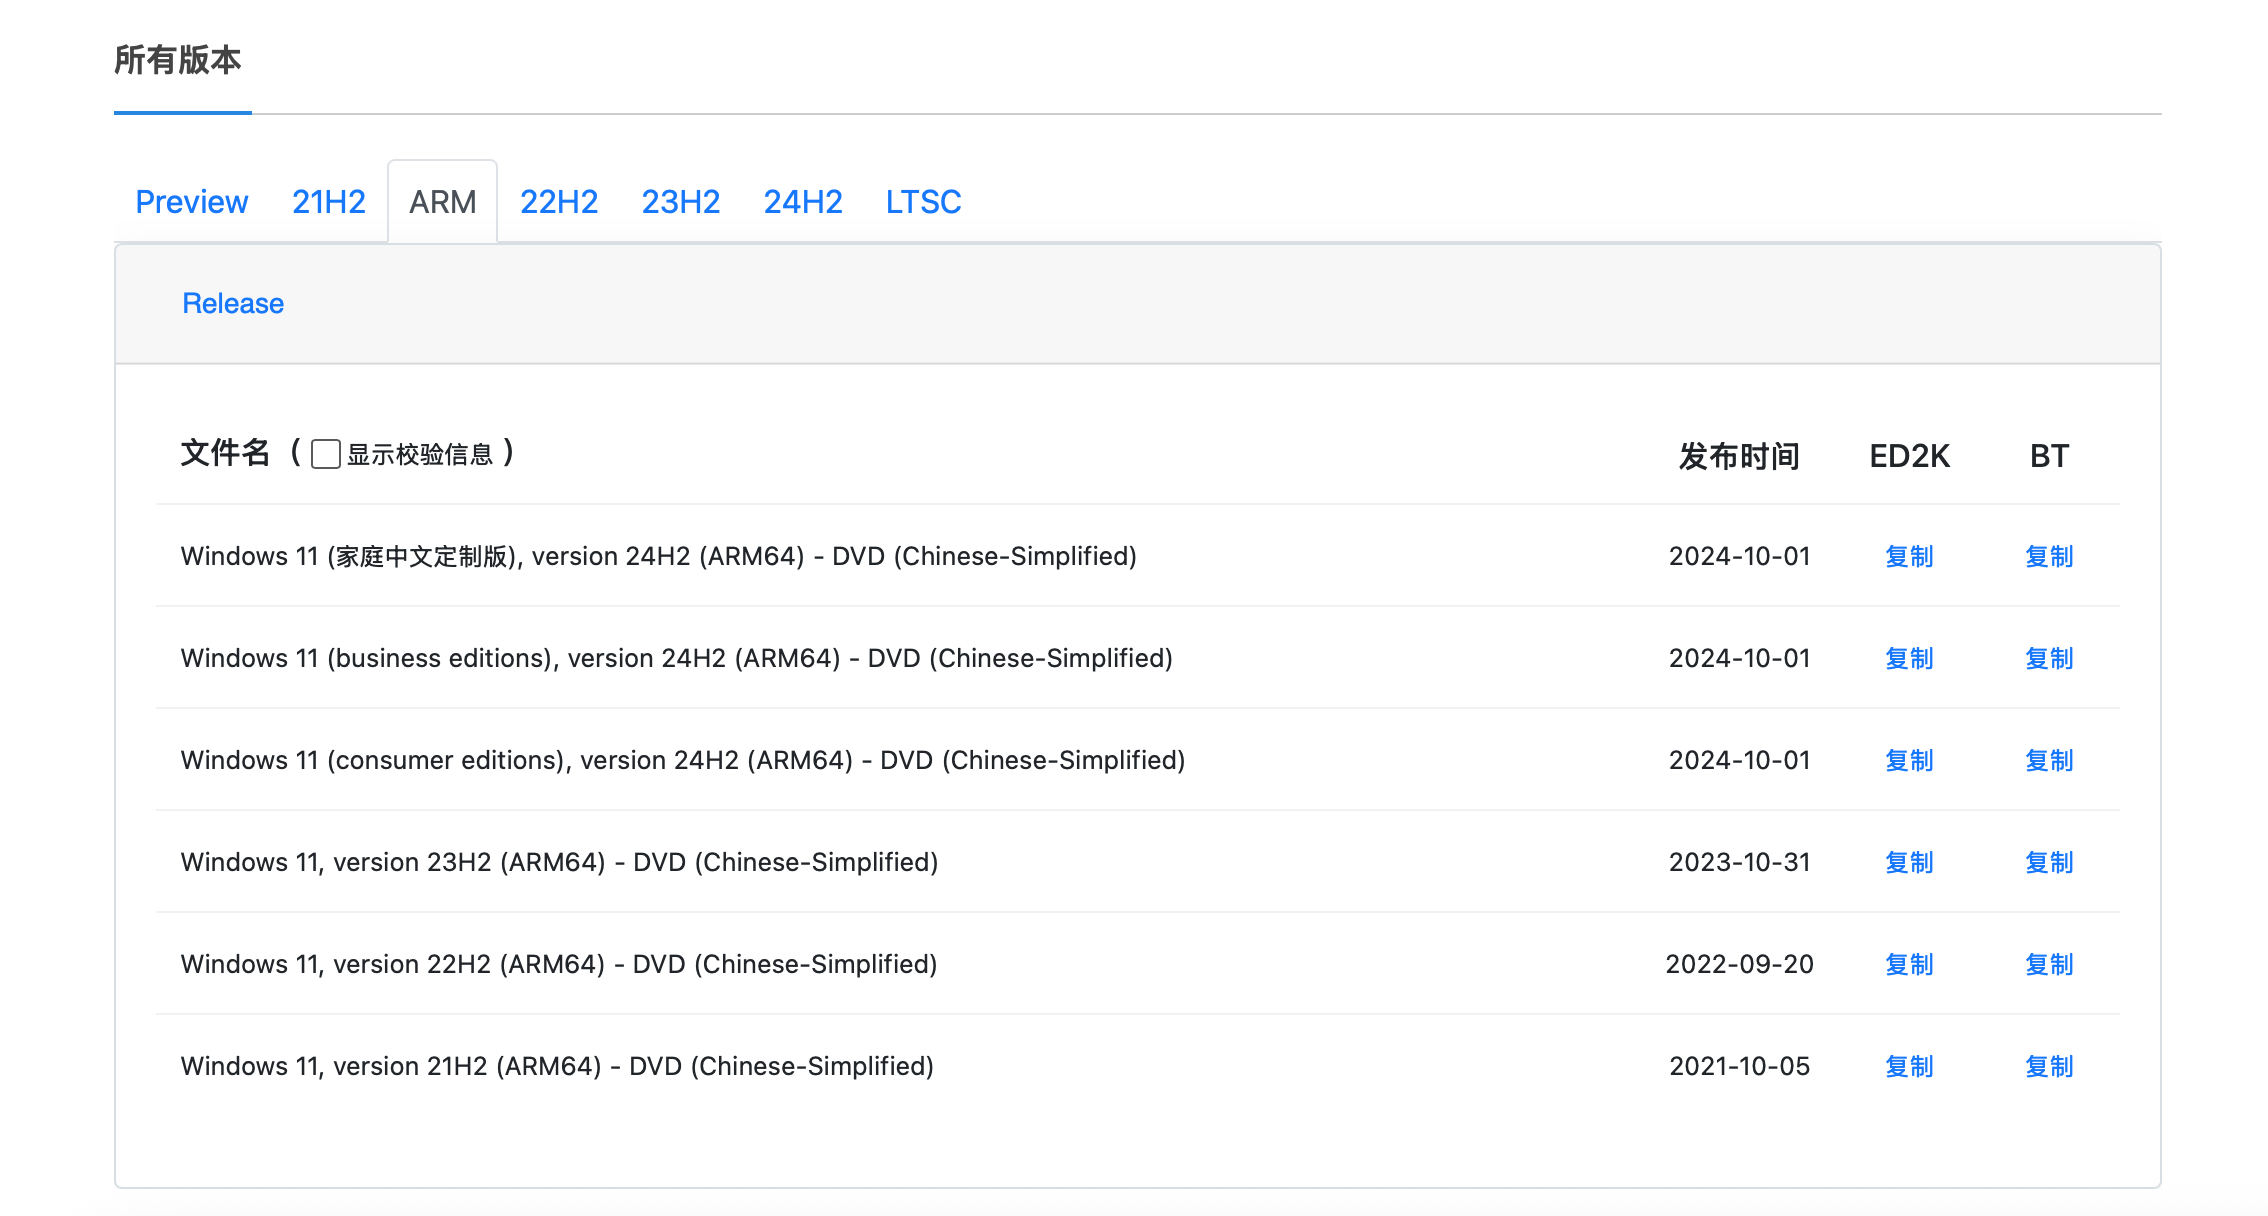Click the BT column header
Viewport: 2268px width, 1216px height.
pyautogui.click(x=2049, y=456)
